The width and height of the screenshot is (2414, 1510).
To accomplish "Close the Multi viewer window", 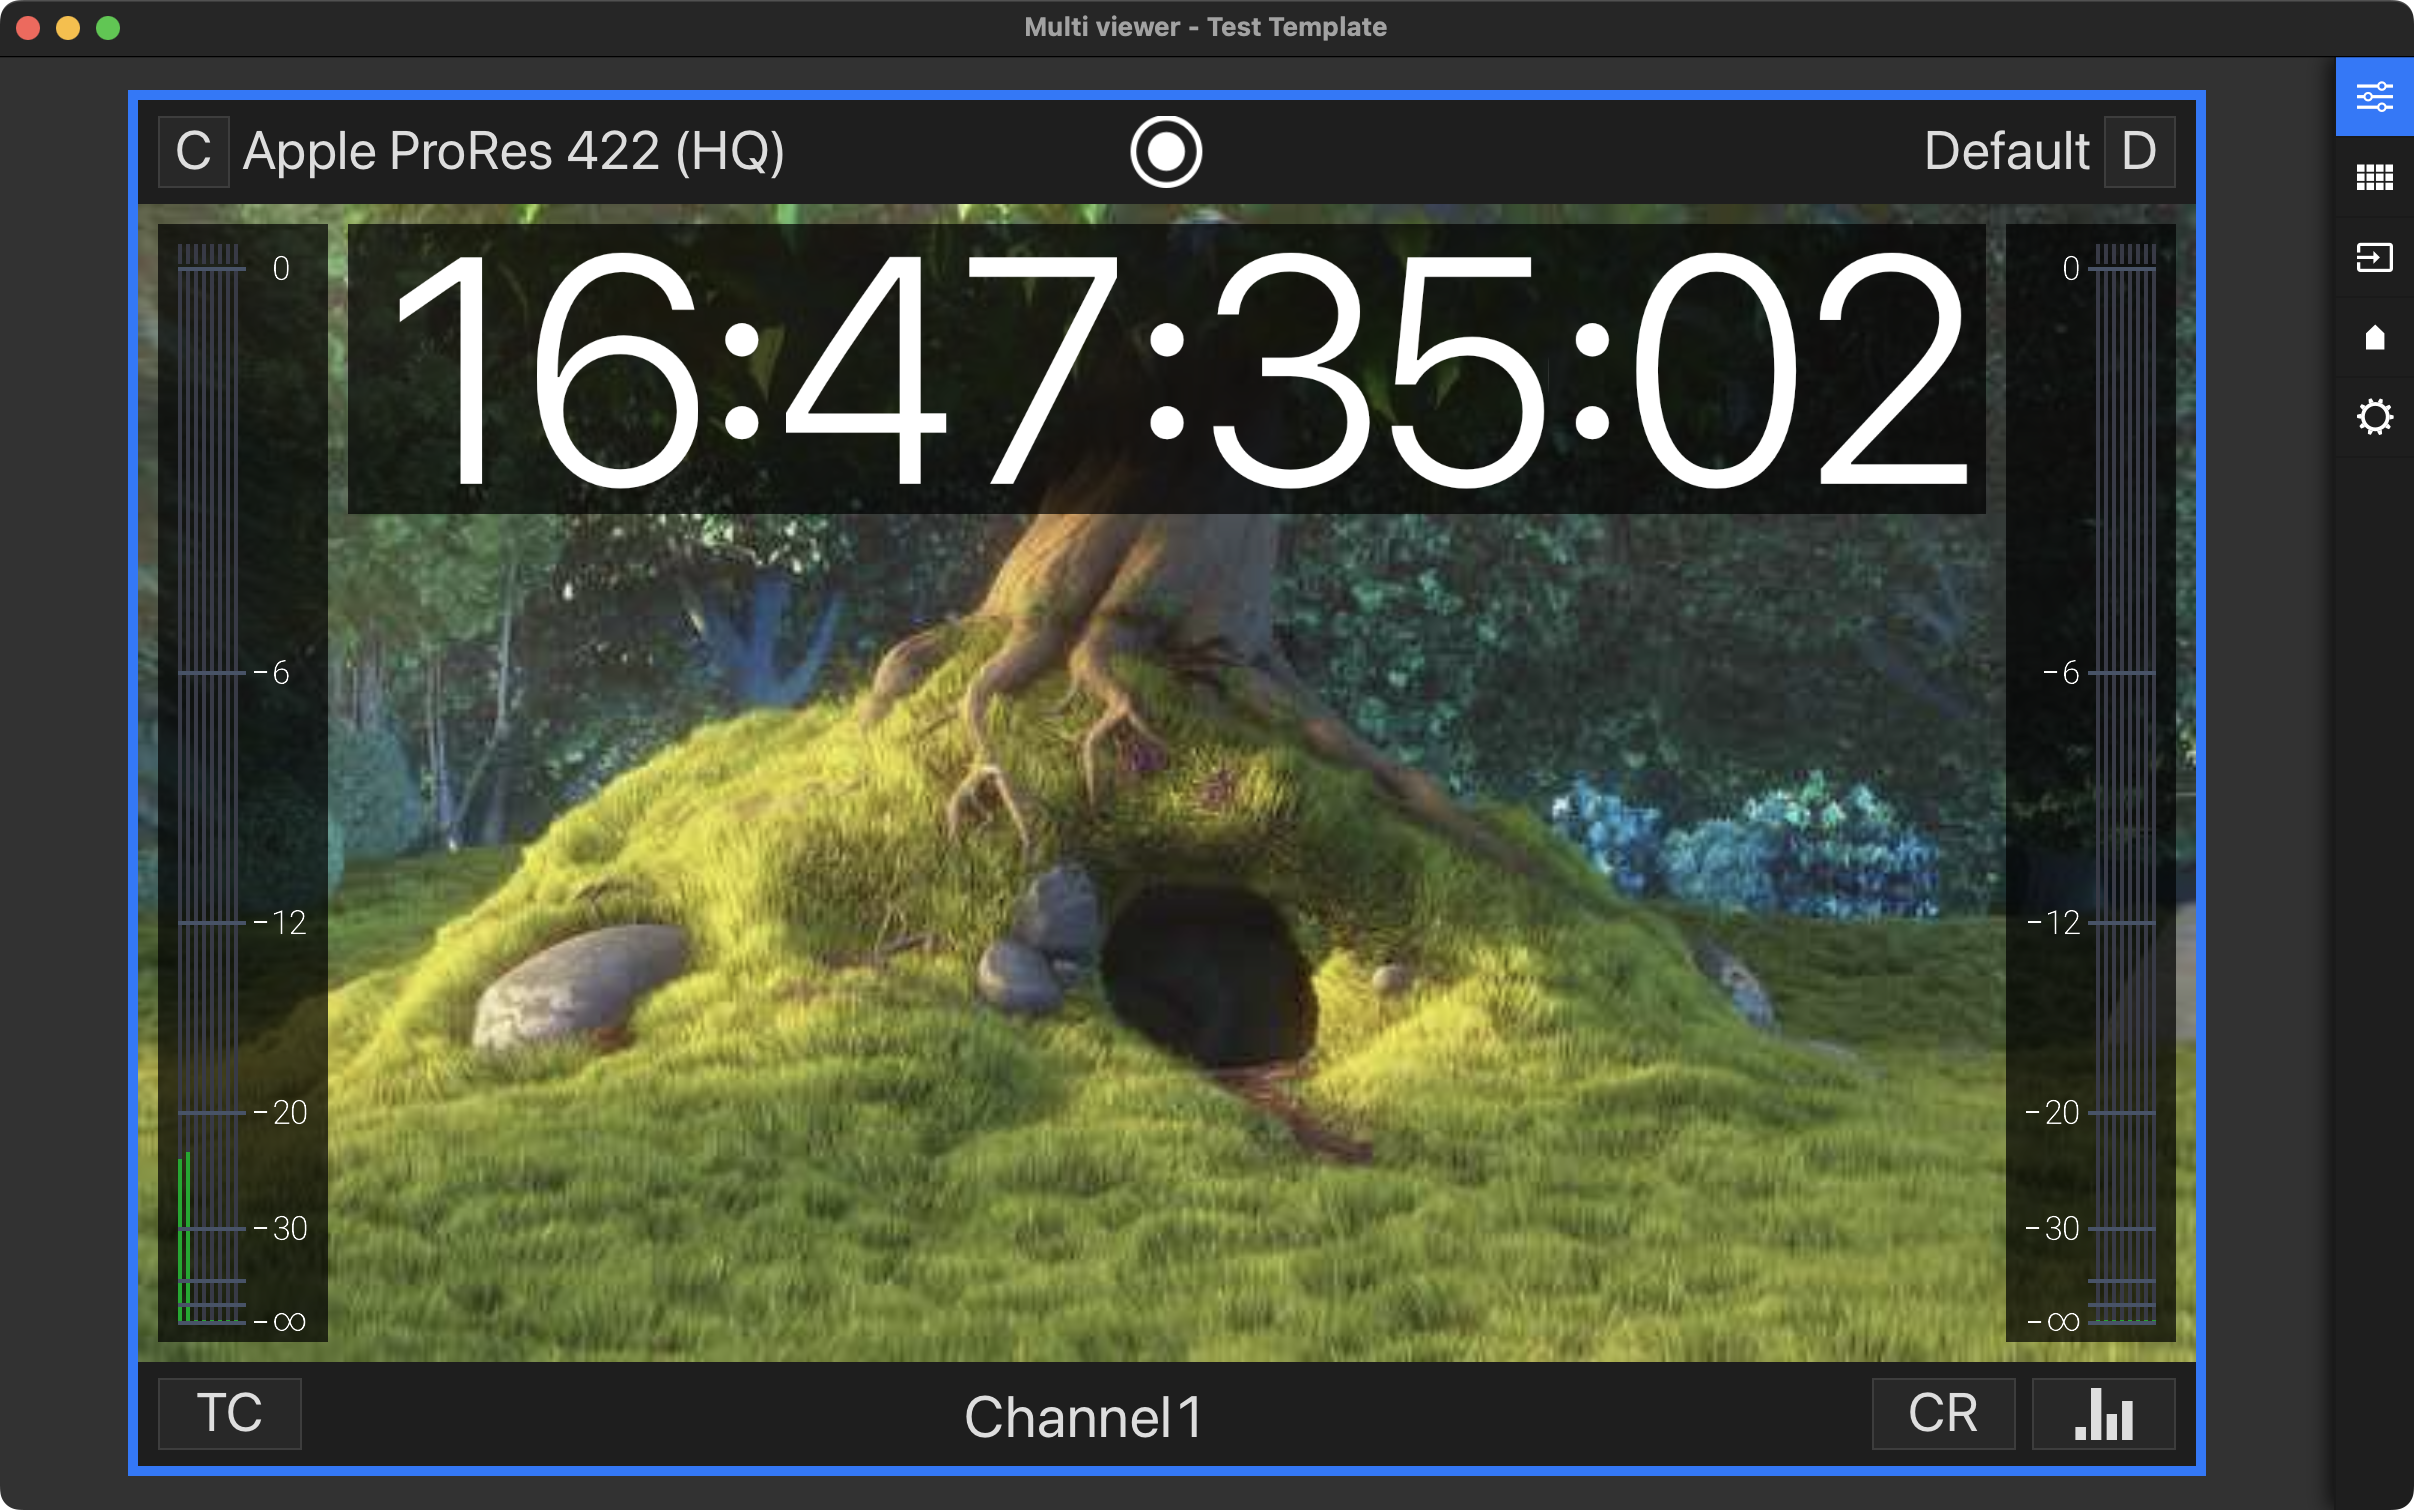I will [28, 28].
